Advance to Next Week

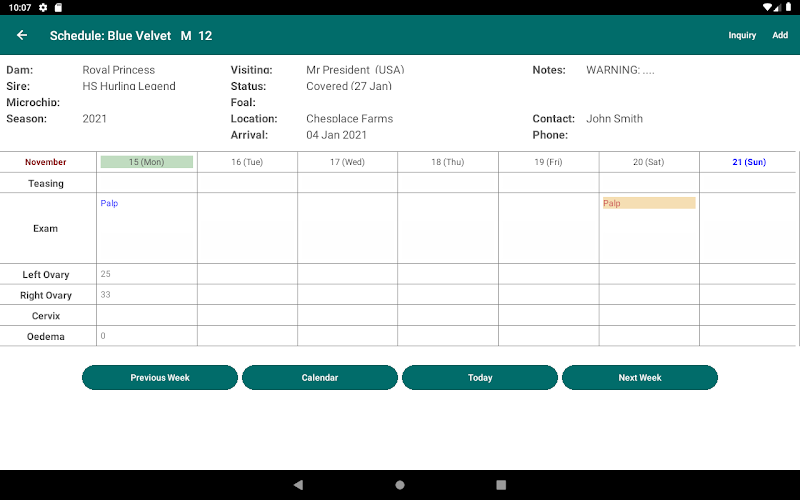tap(640, 378)
